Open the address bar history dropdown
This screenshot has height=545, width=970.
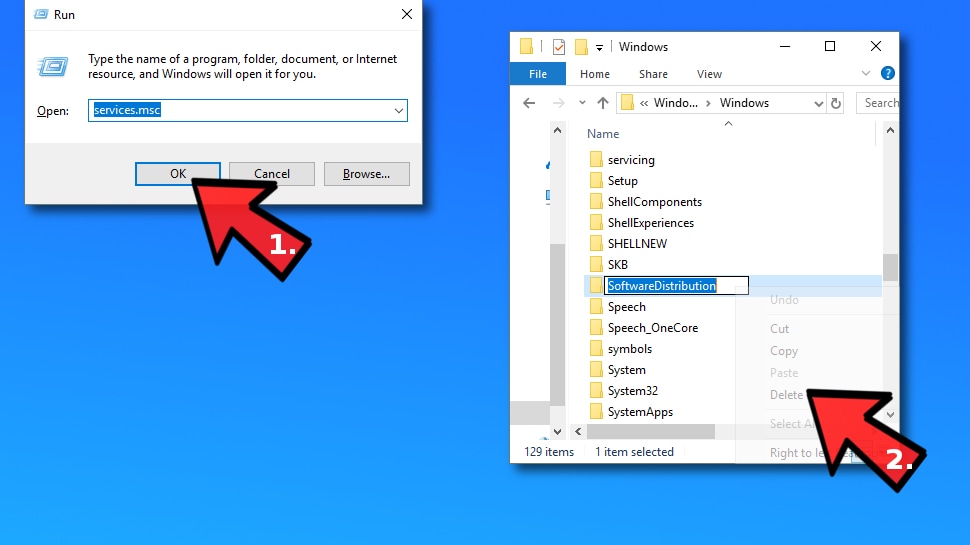click(818, 103)
